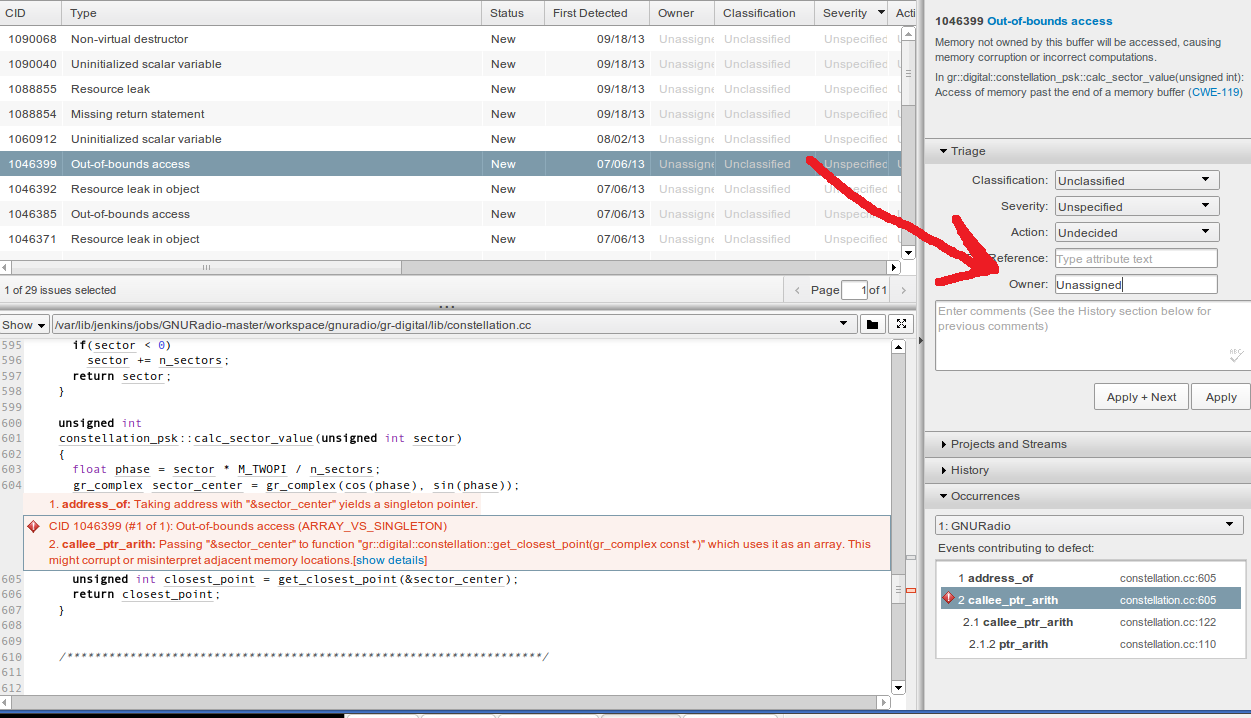Open the Show dropdown above the source code
Image resolution: width=1251 pixels, height=718 pixels.
click(24, 325)
